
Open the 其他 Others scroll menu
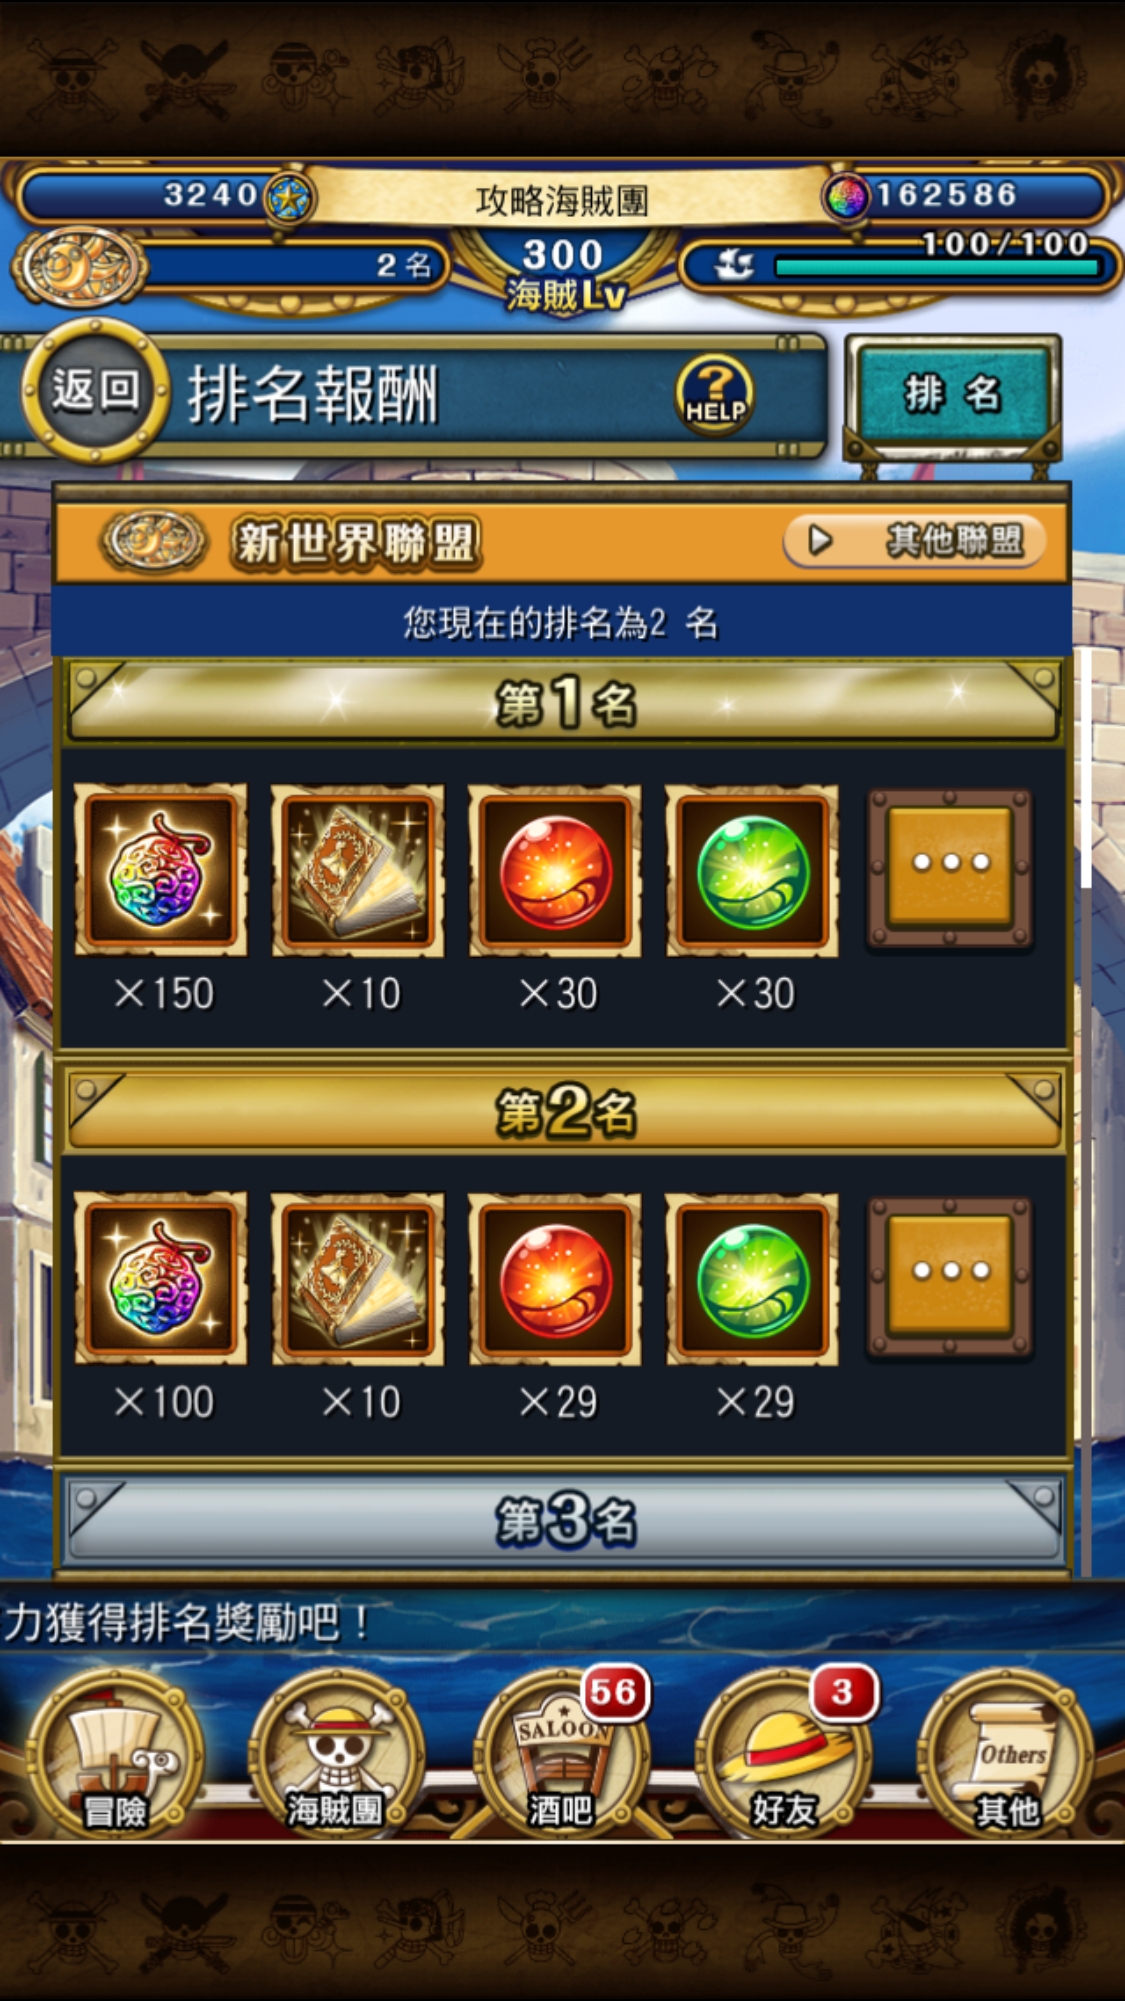click(x=1006, y=1757)
